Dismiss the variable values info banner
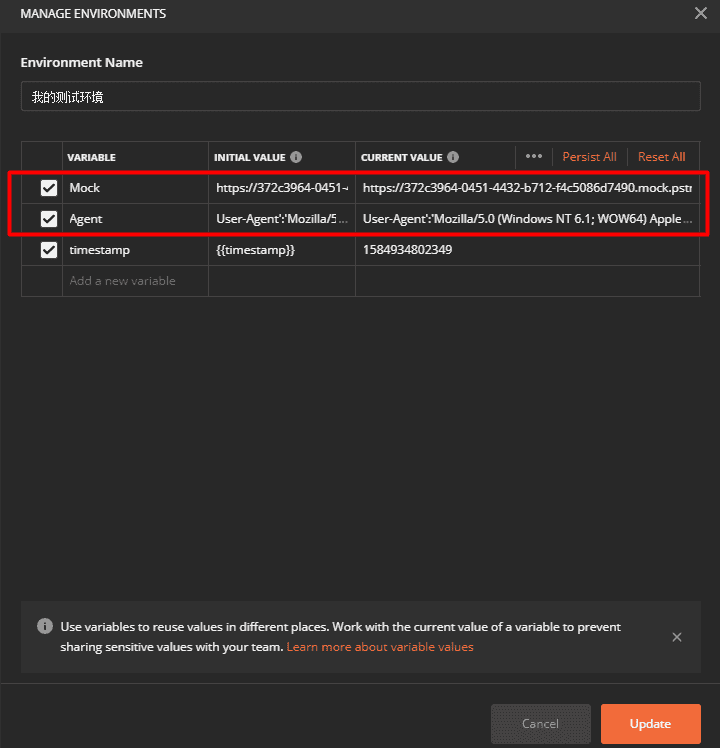The height and width of the screenshot is (748, 720). (677, 637)
